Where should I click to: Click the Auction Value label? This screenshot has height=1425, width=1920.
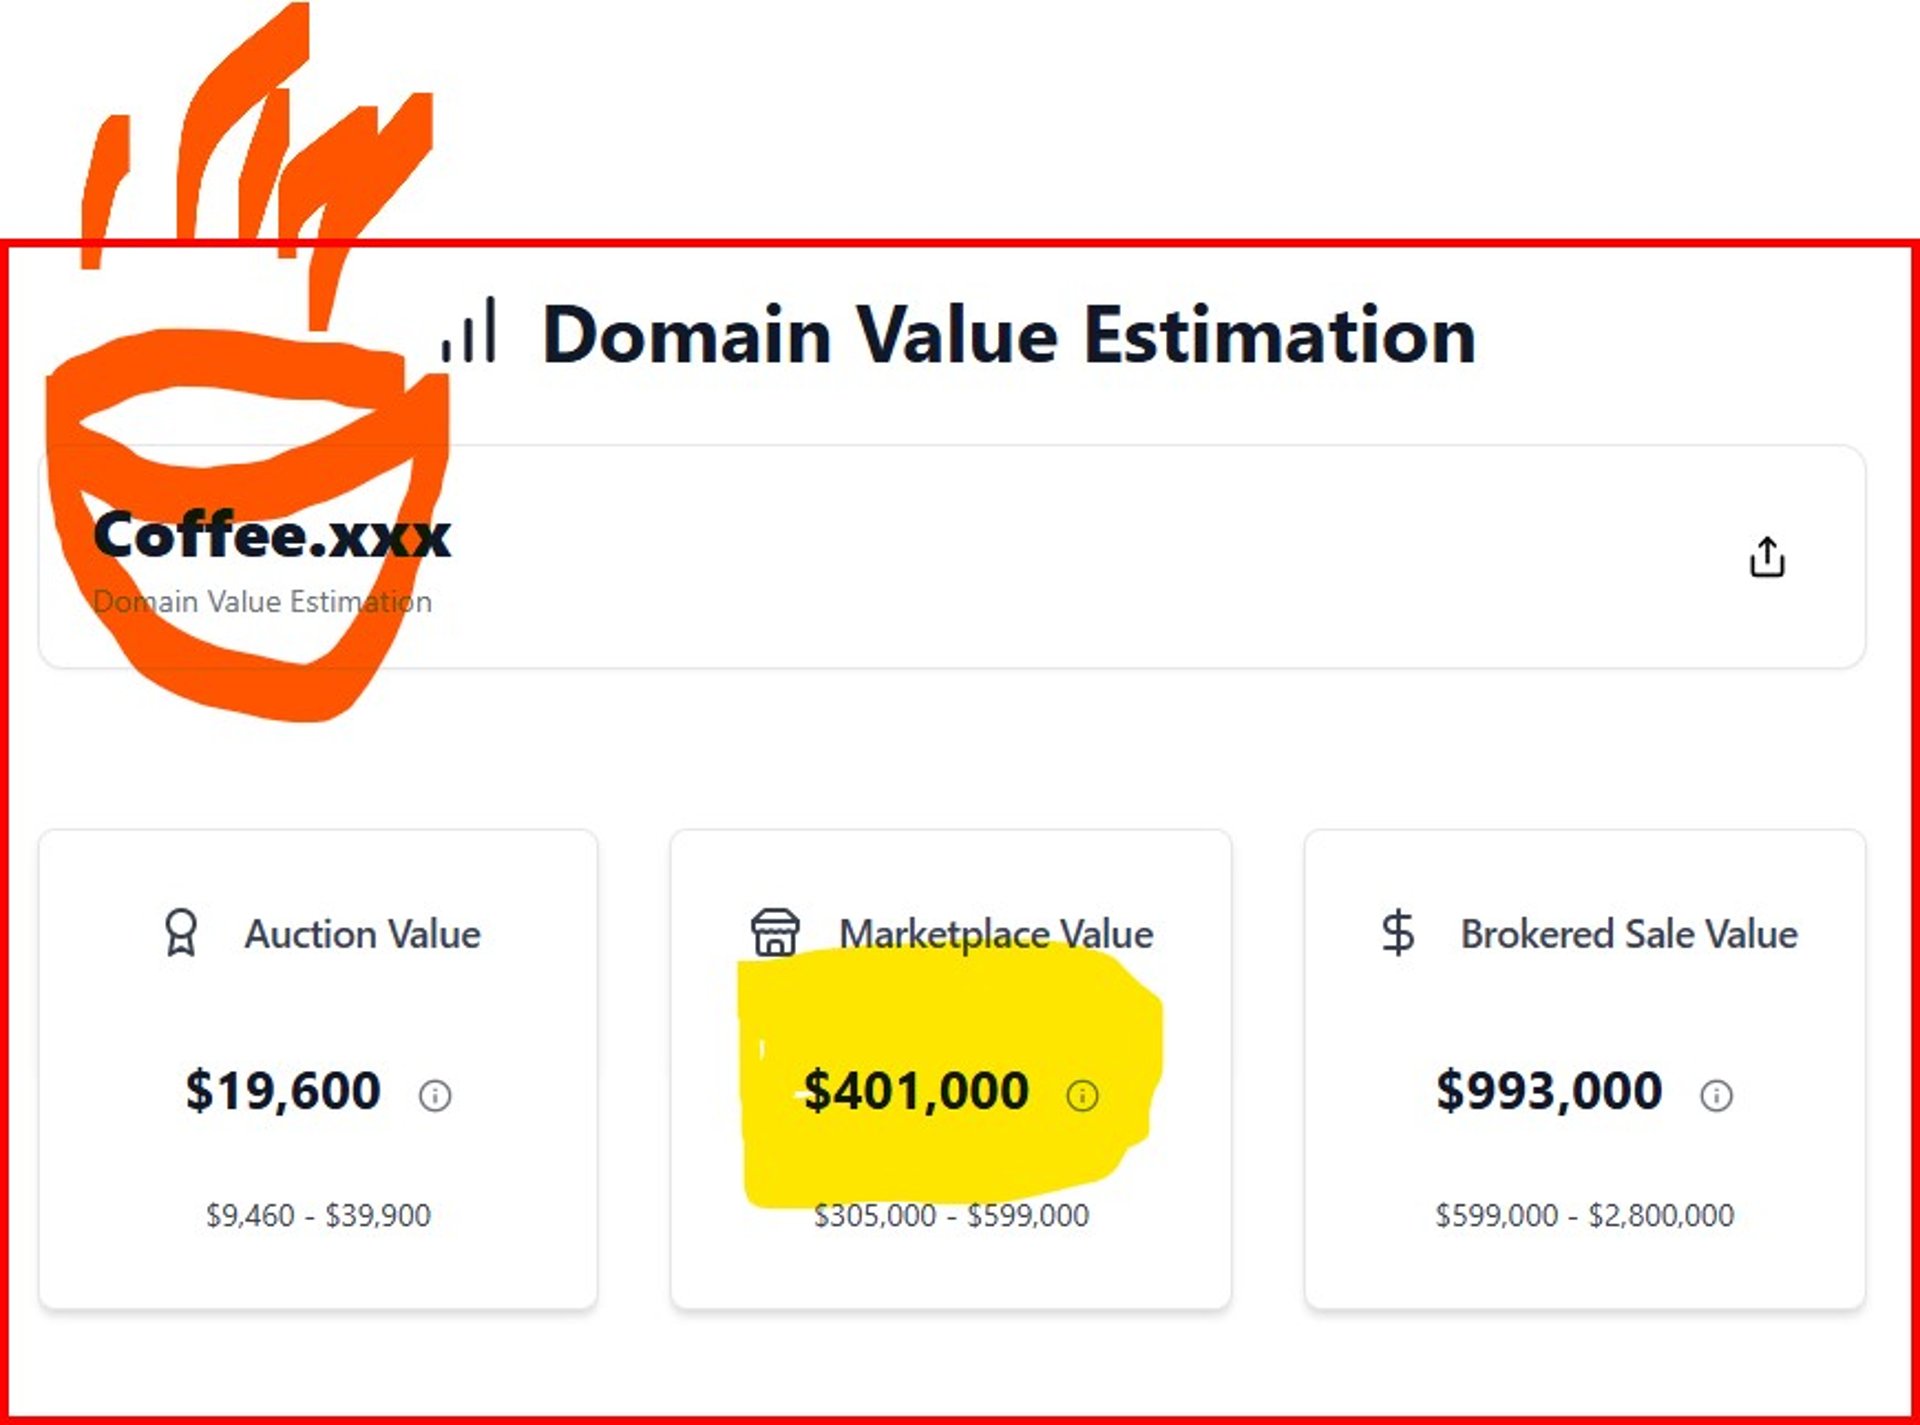point(362,934)
